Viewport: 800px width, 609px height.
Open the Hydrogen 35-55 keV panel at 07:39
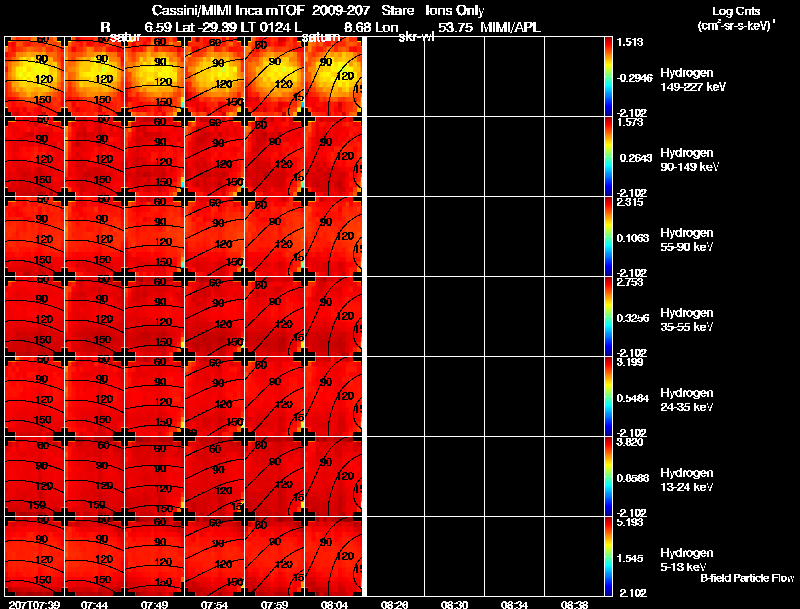click(35, 317)
